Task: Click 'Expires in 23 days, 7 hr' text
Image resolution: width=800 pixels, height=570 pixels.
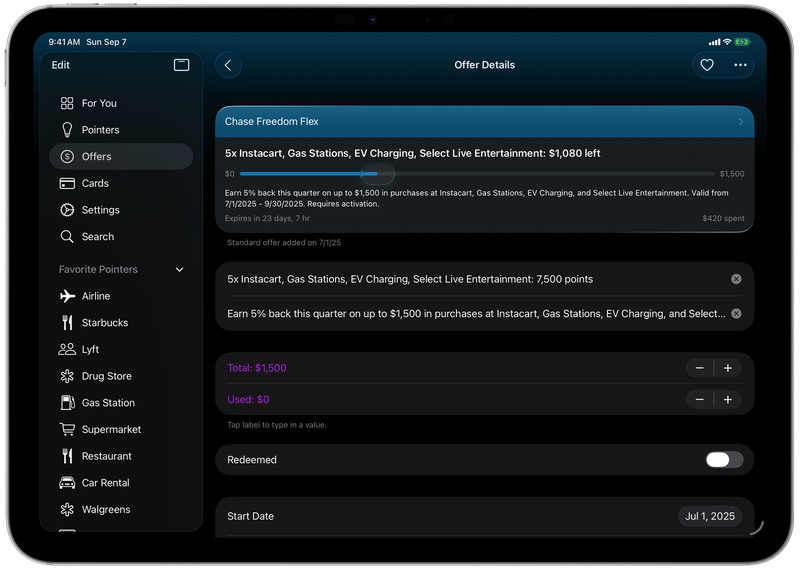Action: (x=267, y=218)
